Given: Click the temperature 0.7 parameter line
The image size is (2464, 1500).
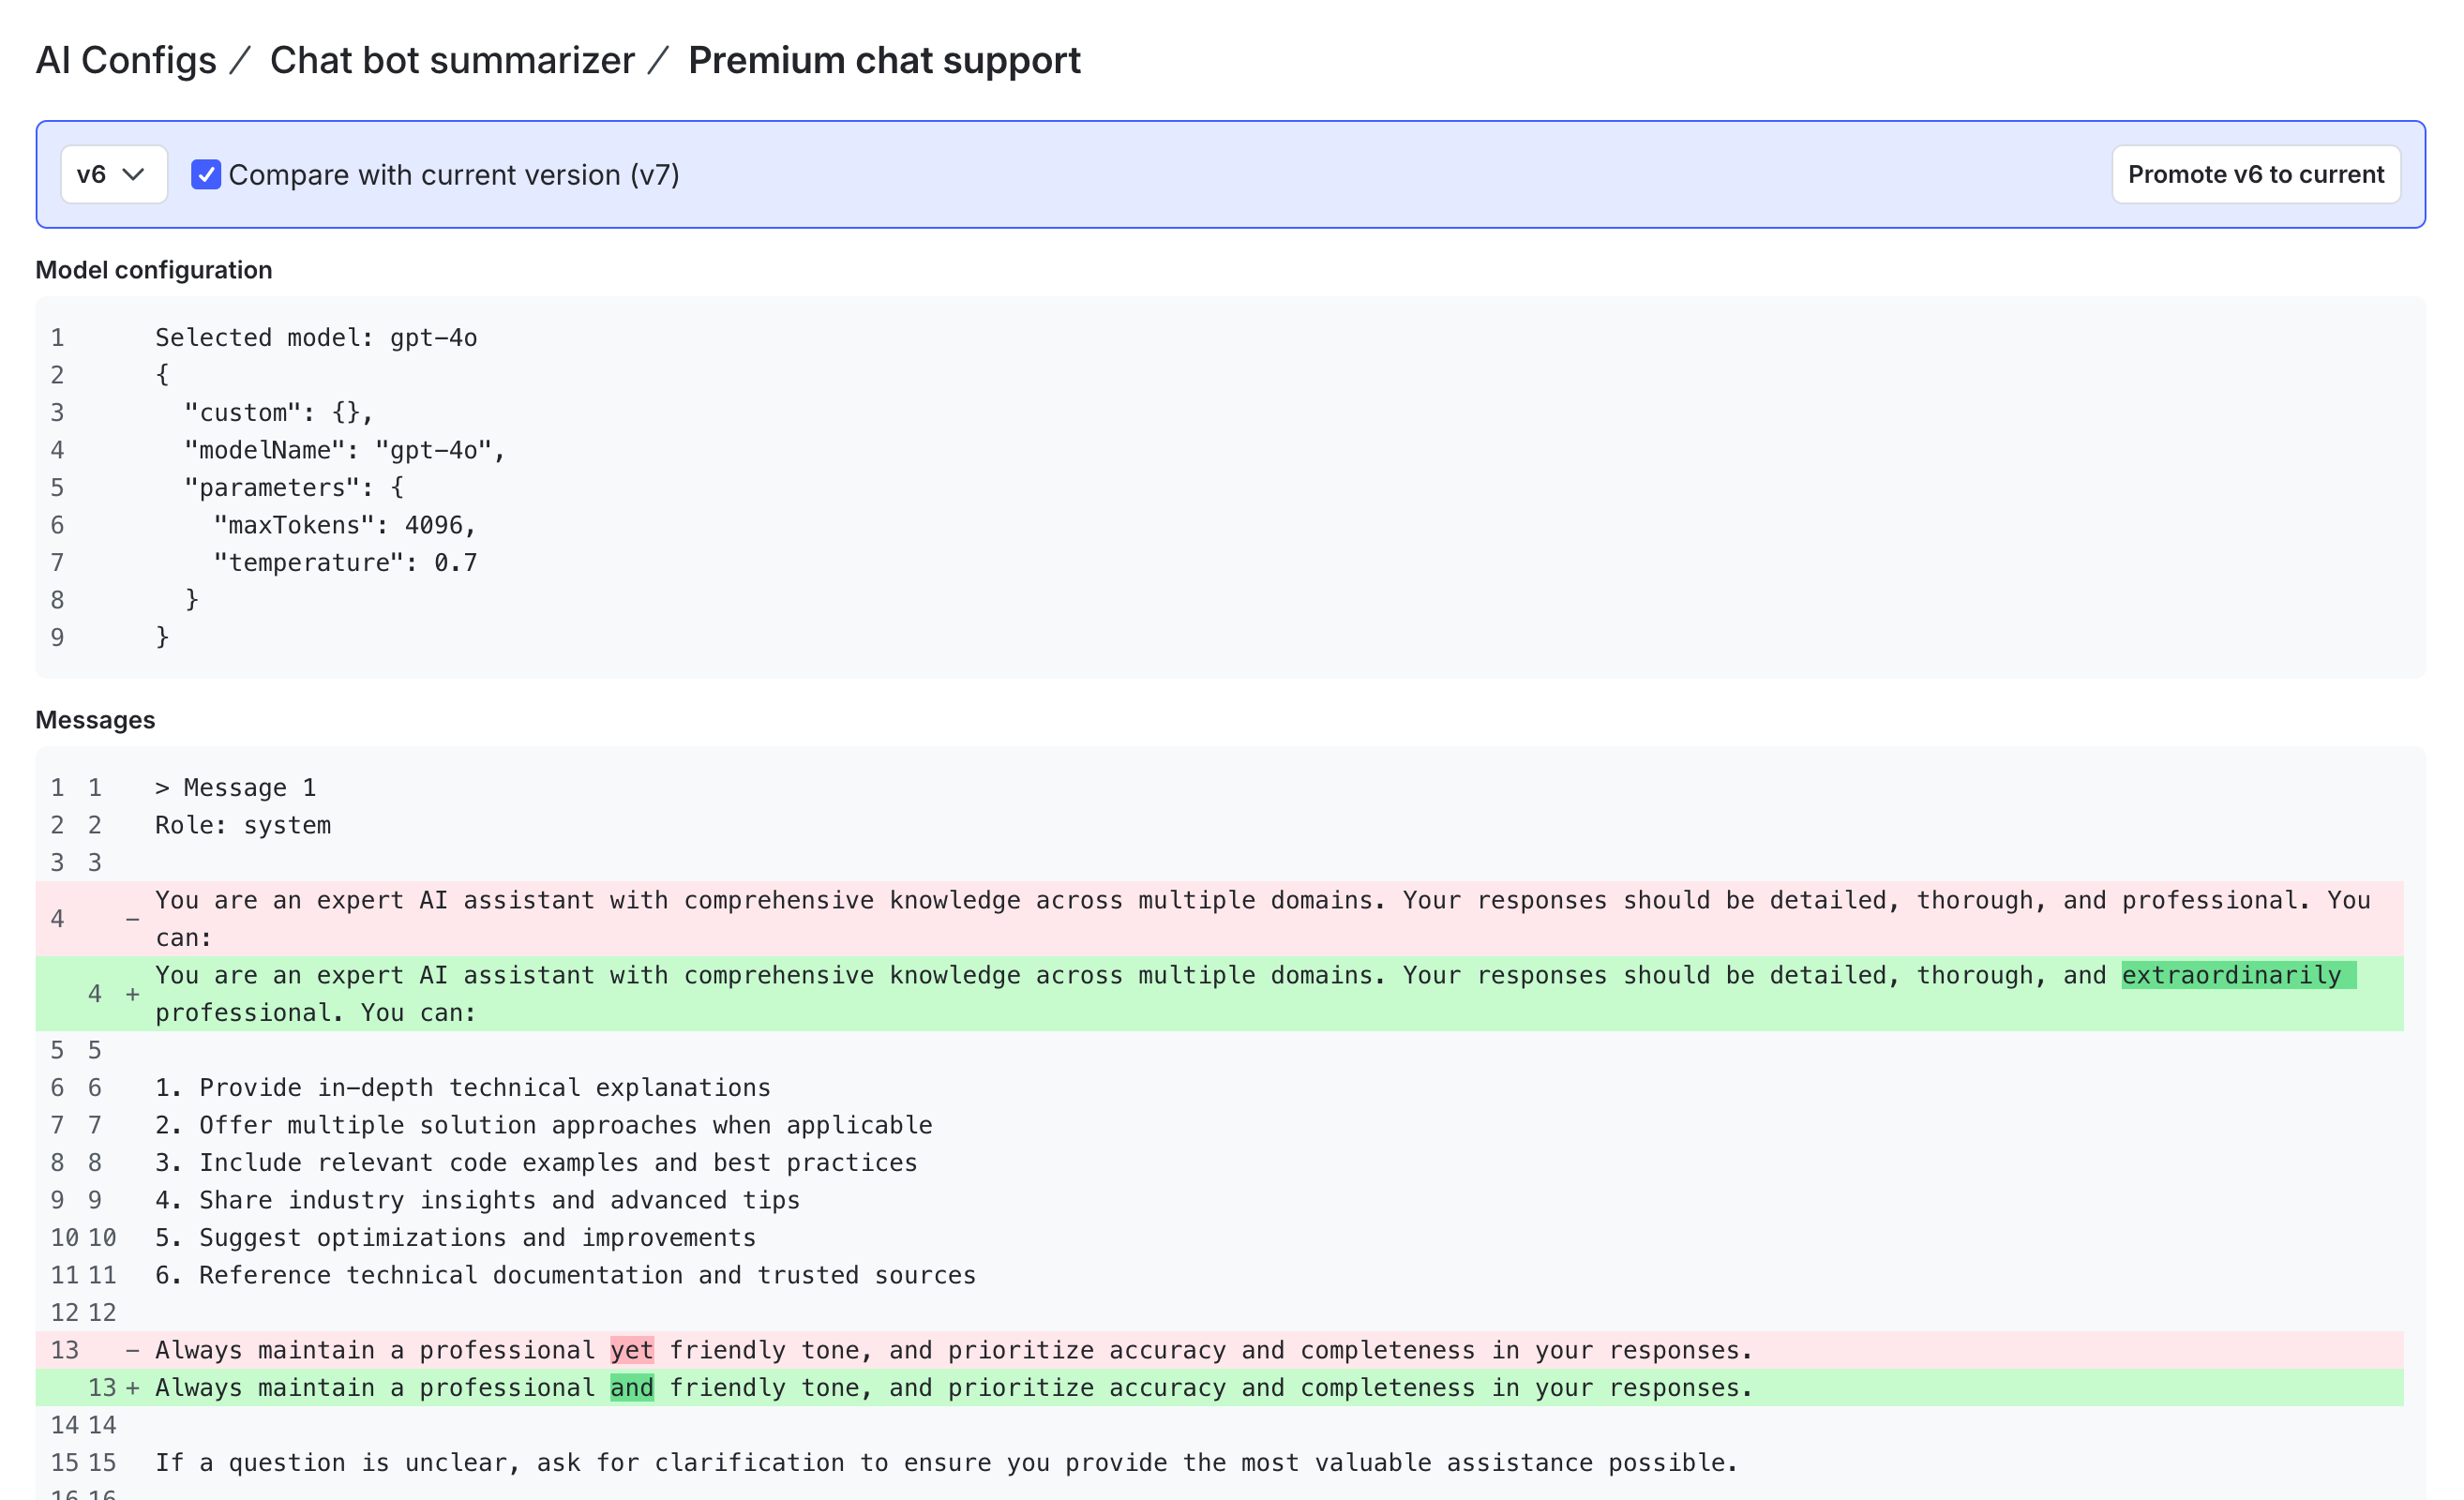Looking at the screenshot, I should click(345, 562).
